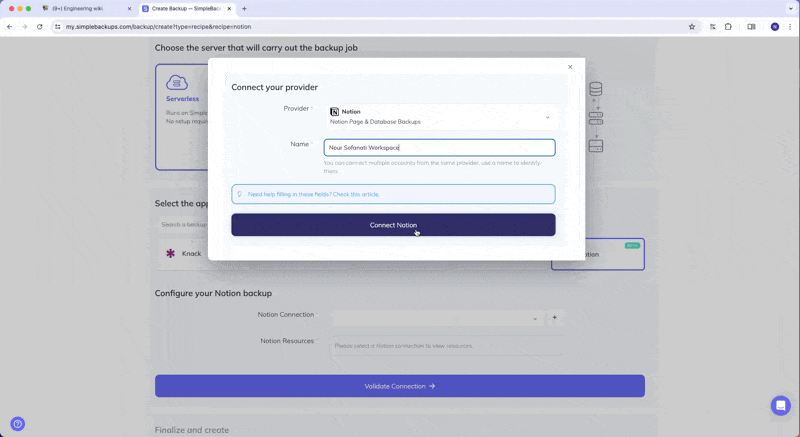This screenshot has width=800, height=437.
Task: Click Validate Connection button
Action: coord(399,386)
